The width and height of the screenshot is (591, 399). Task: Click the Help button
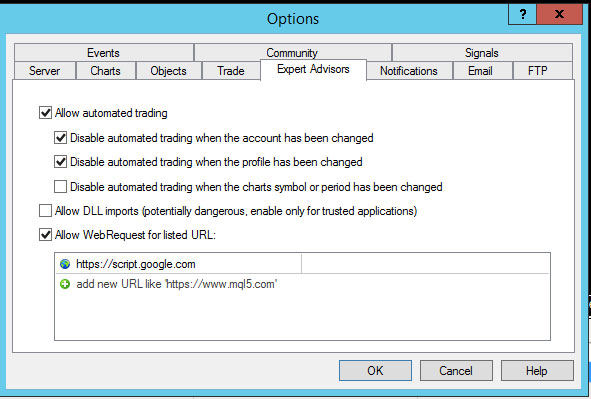coord(537,371)
